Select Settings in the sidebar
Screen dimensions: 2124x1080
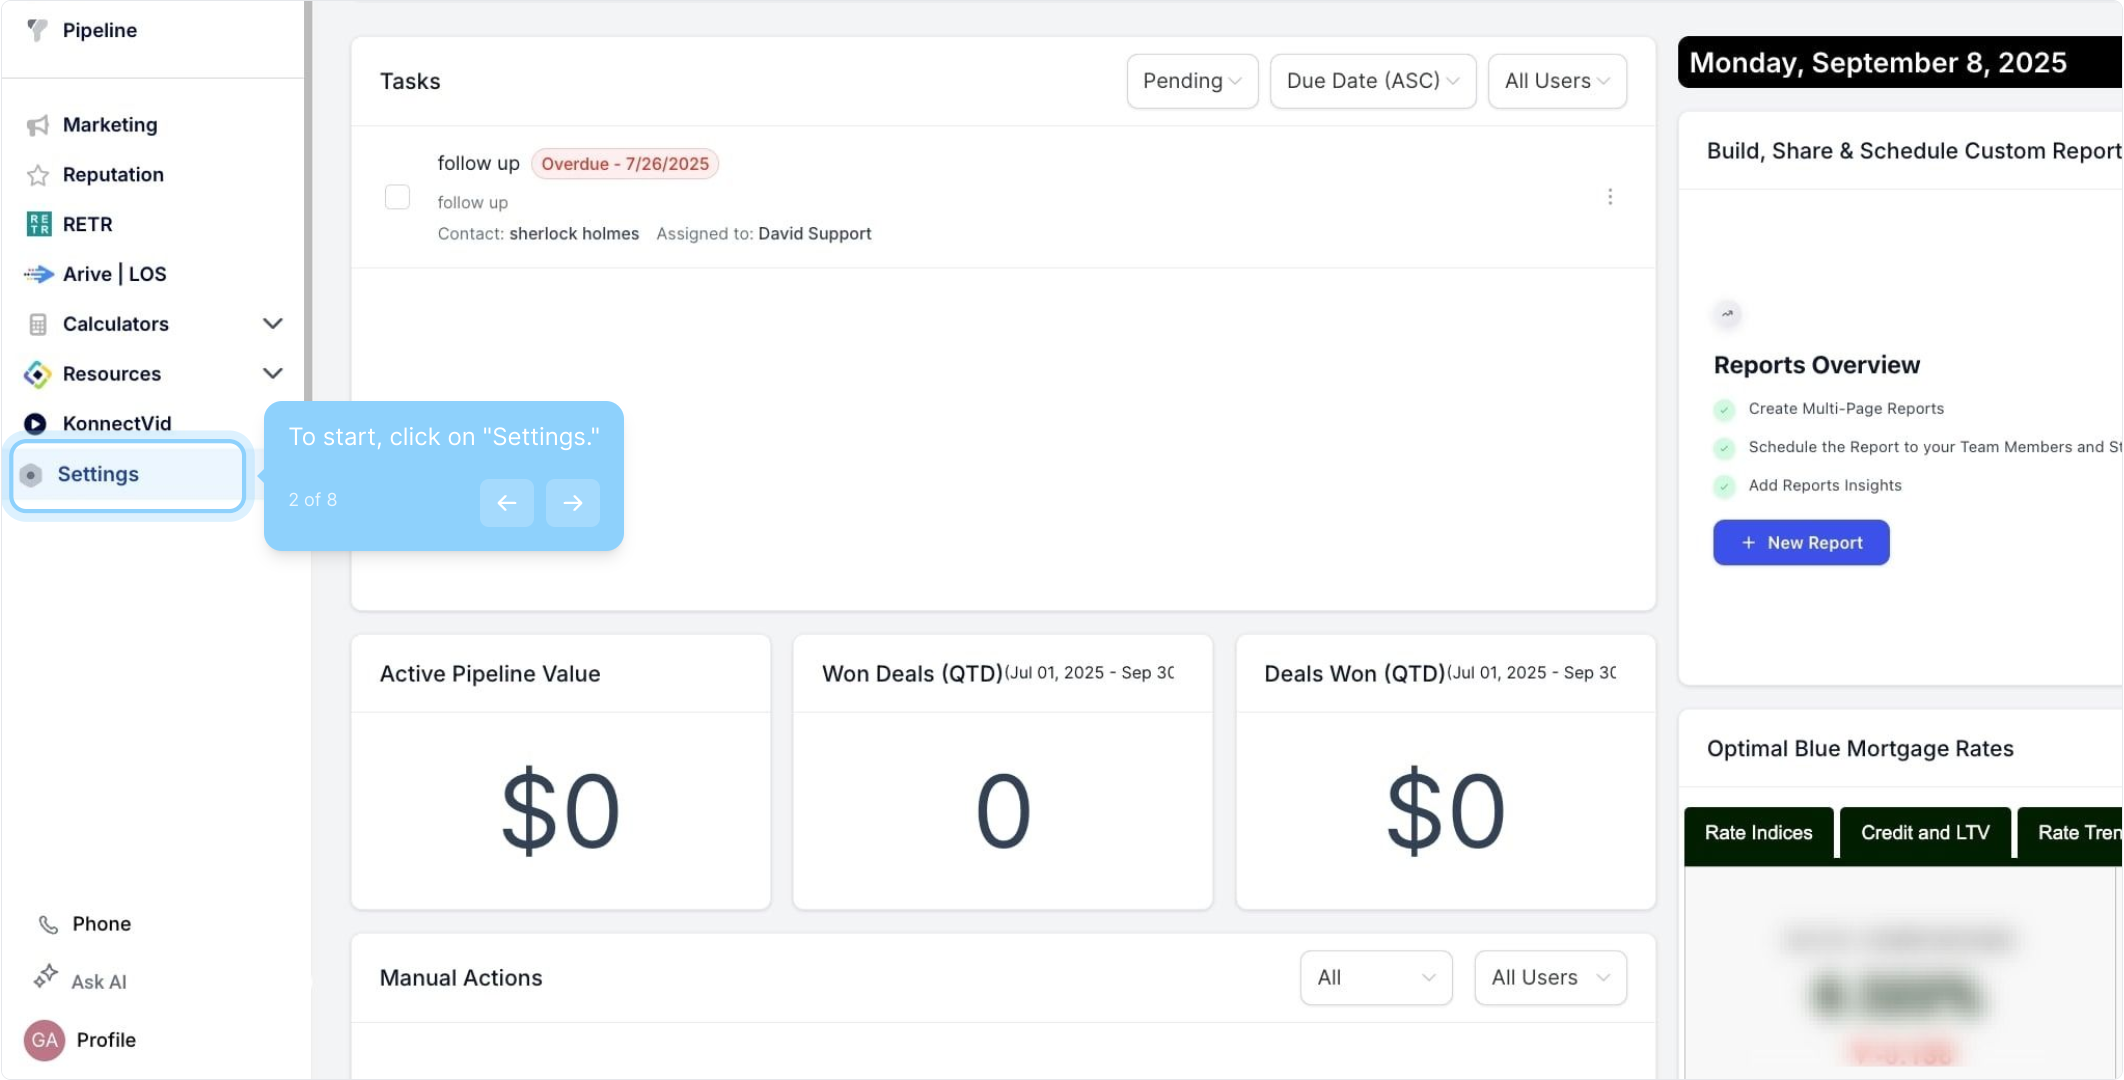coord(98,475)
